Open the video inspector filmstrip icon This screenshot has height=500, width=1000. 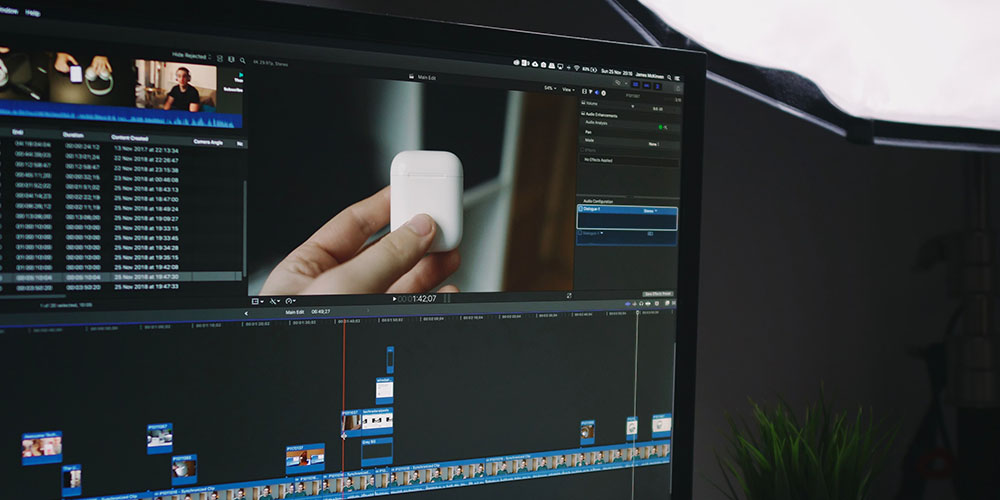(x=586, y=92)
